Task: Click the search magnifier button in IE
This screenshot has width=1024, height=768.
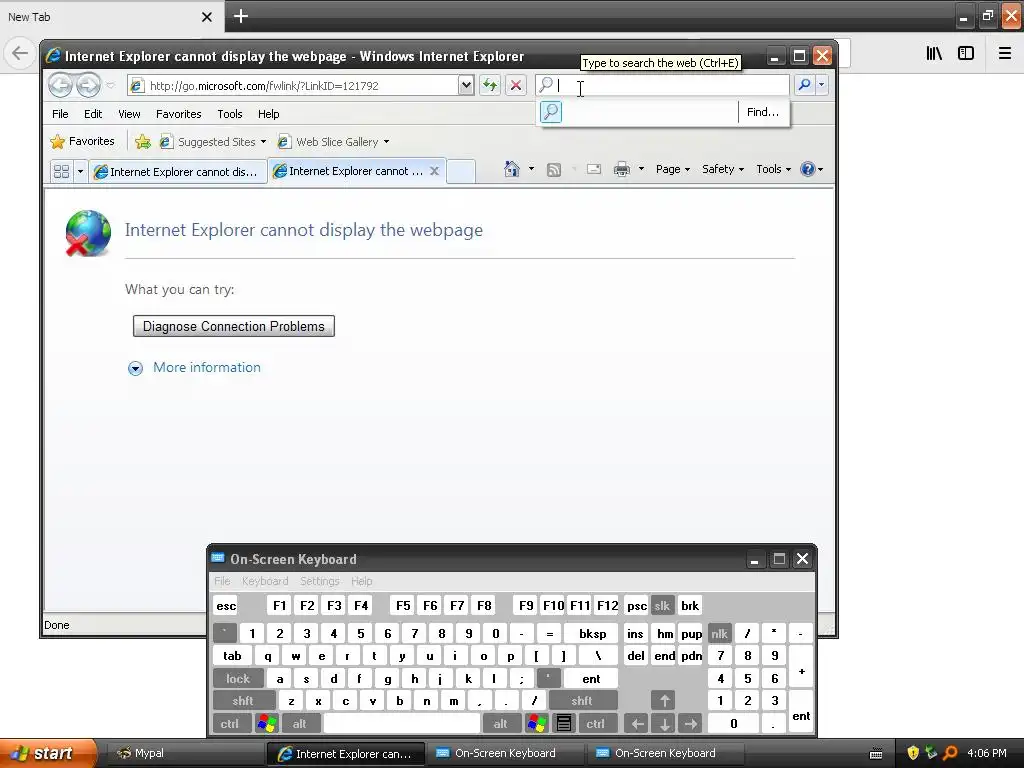Action: (x=805, y=85)
